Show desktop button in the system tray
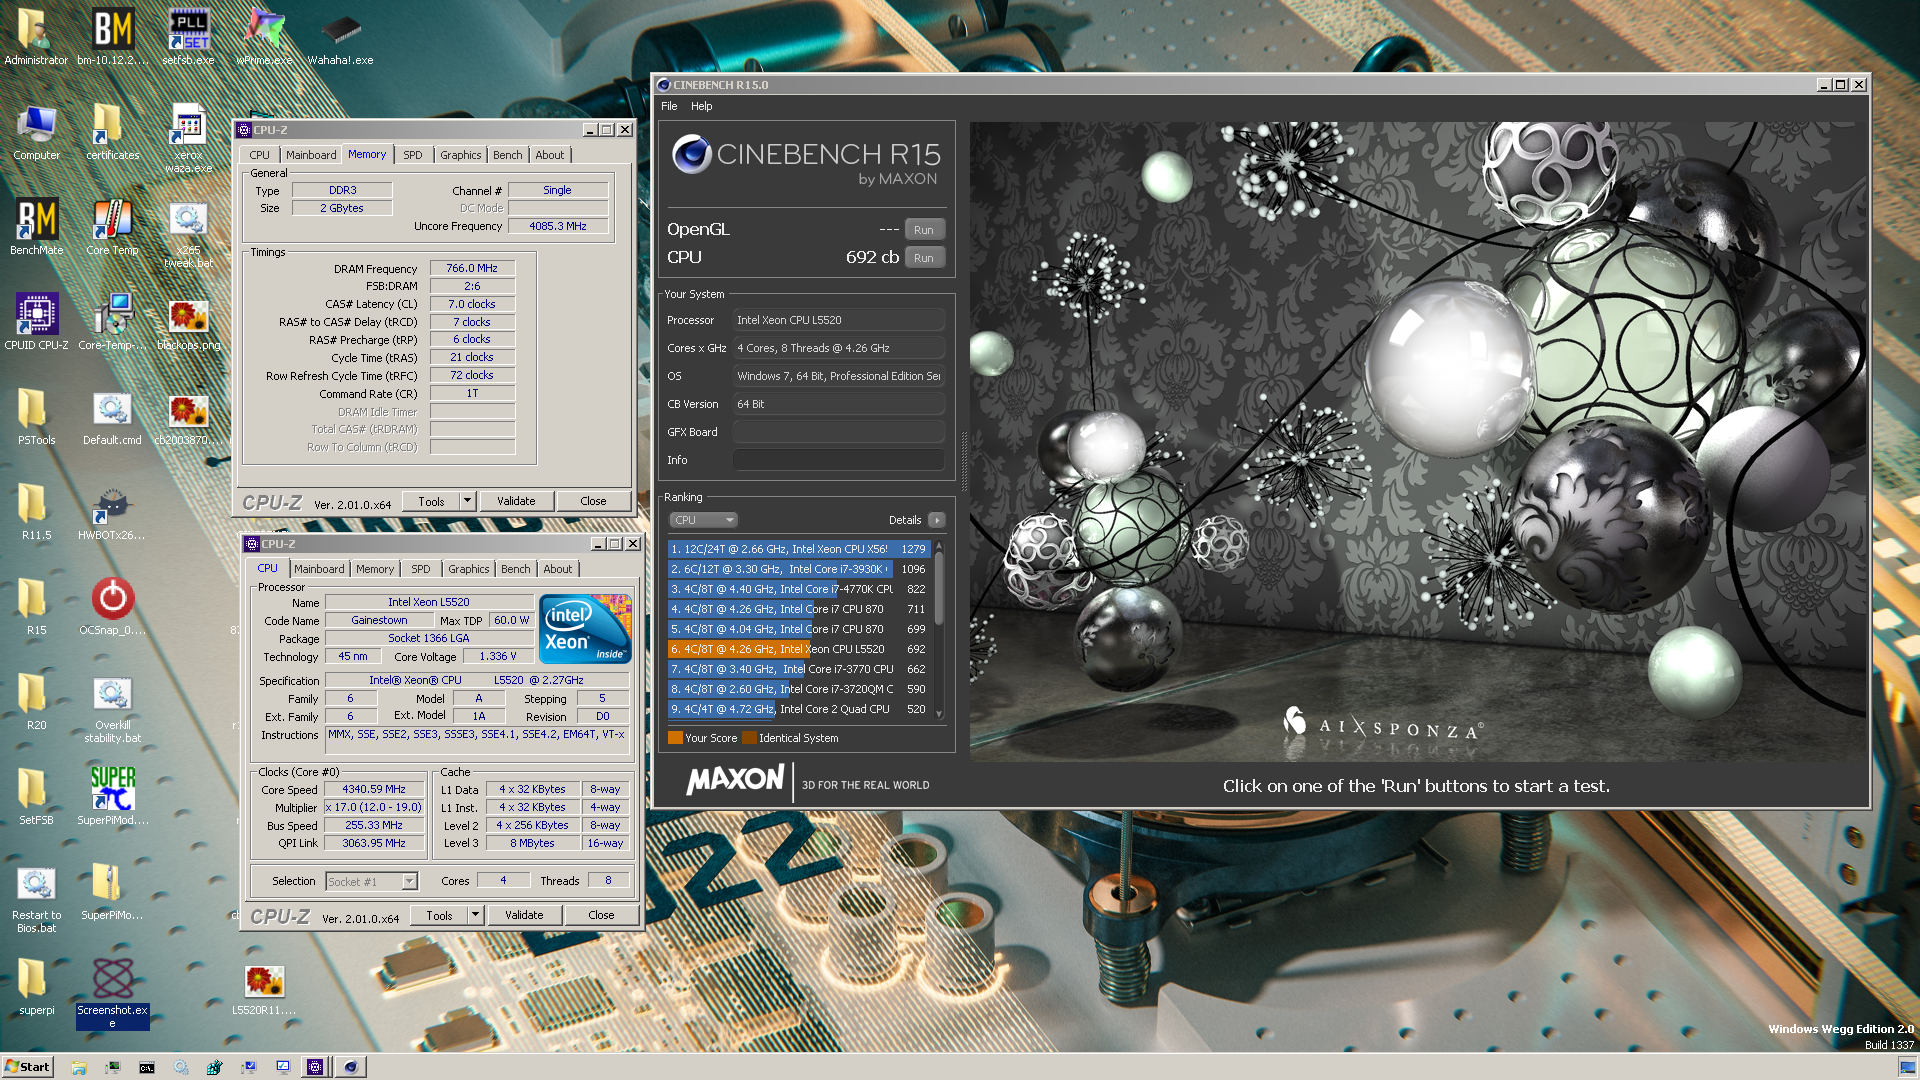Viewport: 1920px width, 1080px height. click(1908, 1067)
